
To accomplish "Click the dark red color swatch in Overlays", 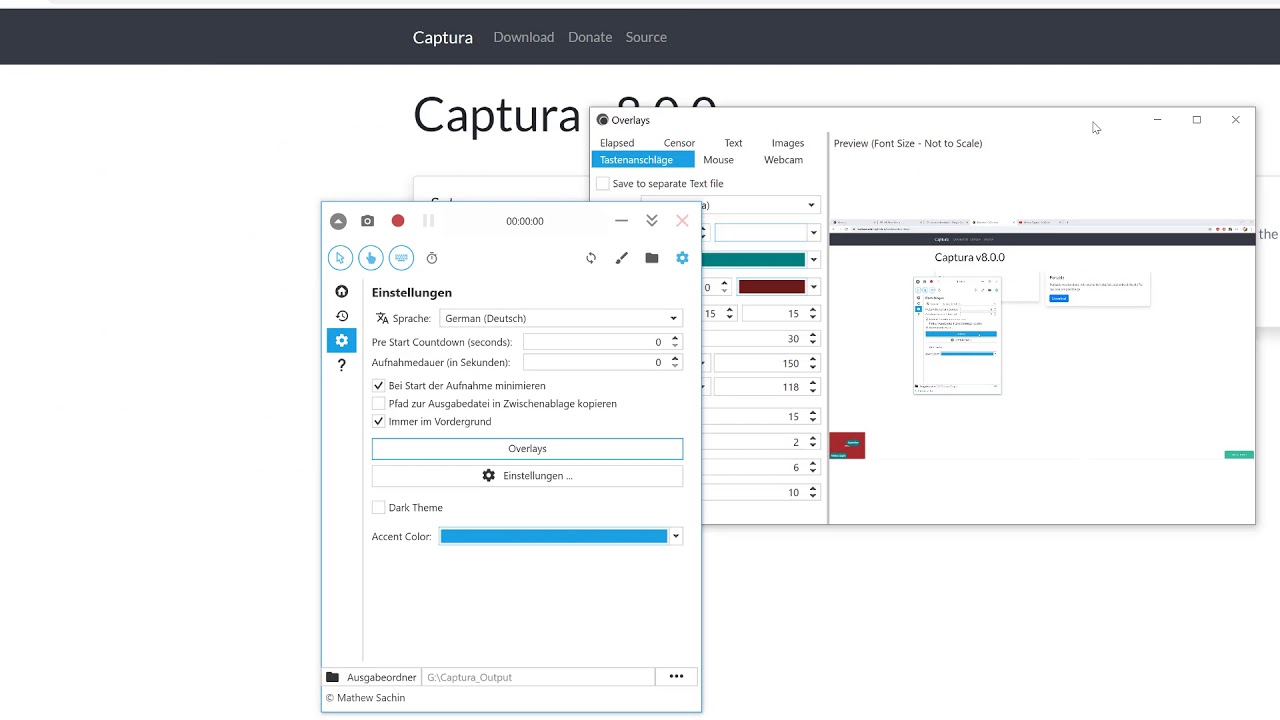I will [x=771, y=287].
